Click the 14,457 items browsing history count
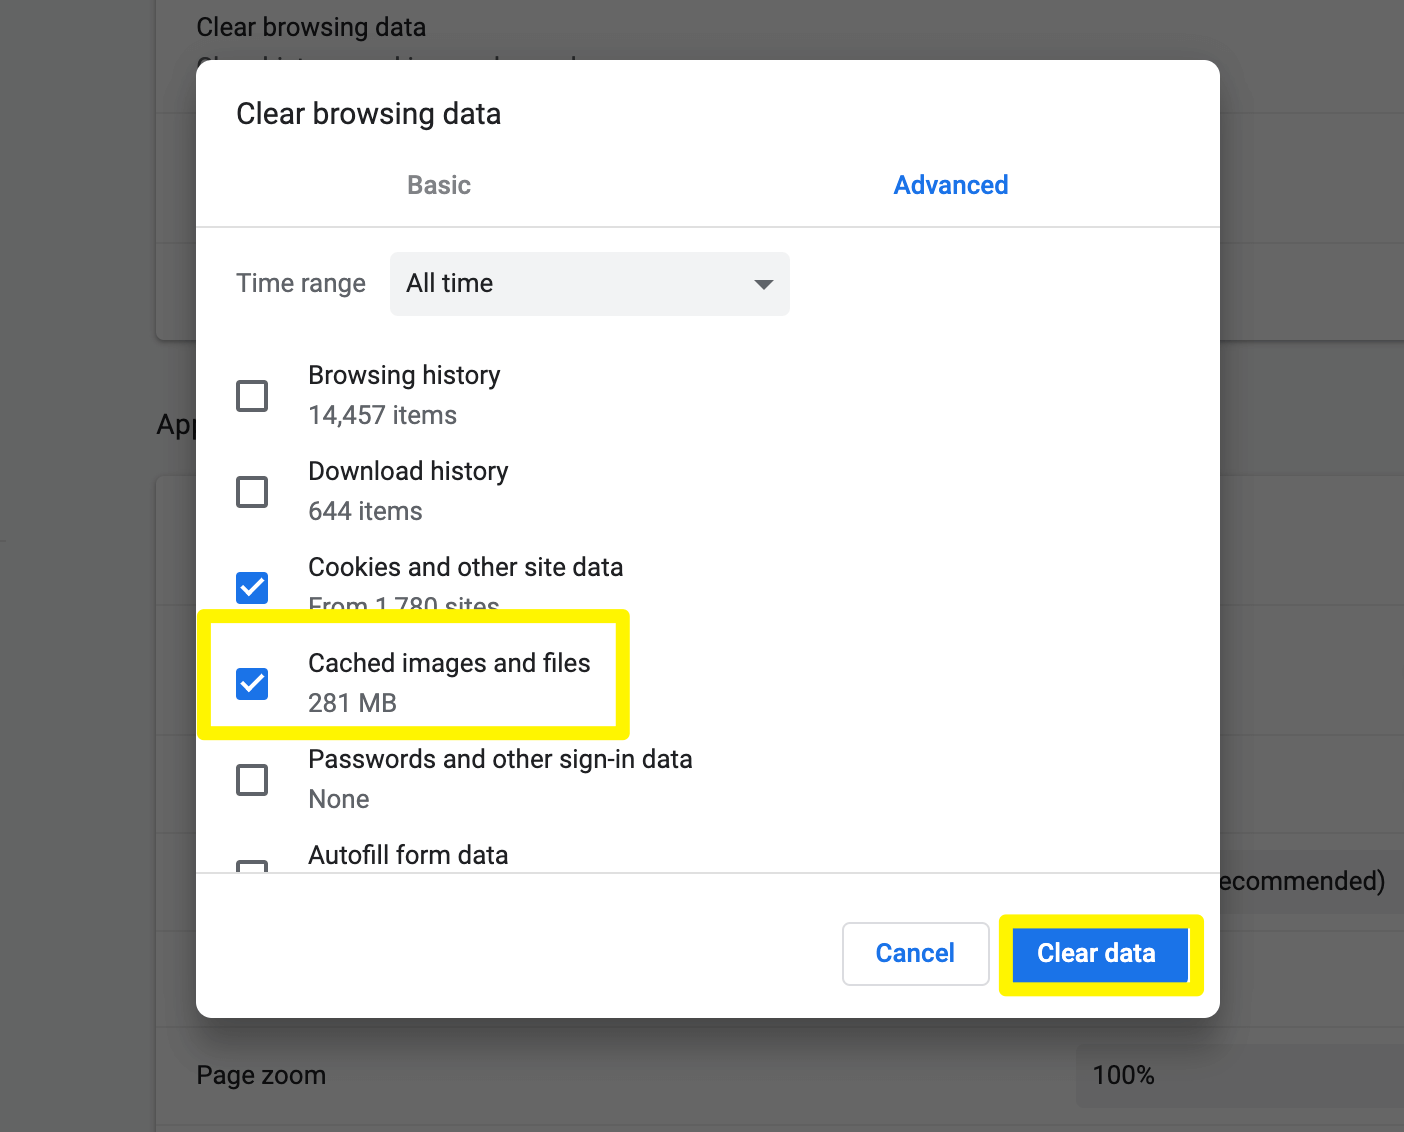This screenshot has height=1132, width=1404. pos(382,415)
